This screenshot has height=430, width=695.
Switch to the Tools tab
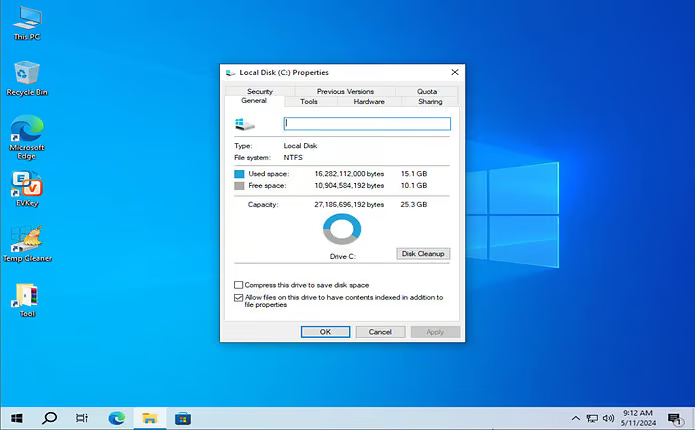309,102
